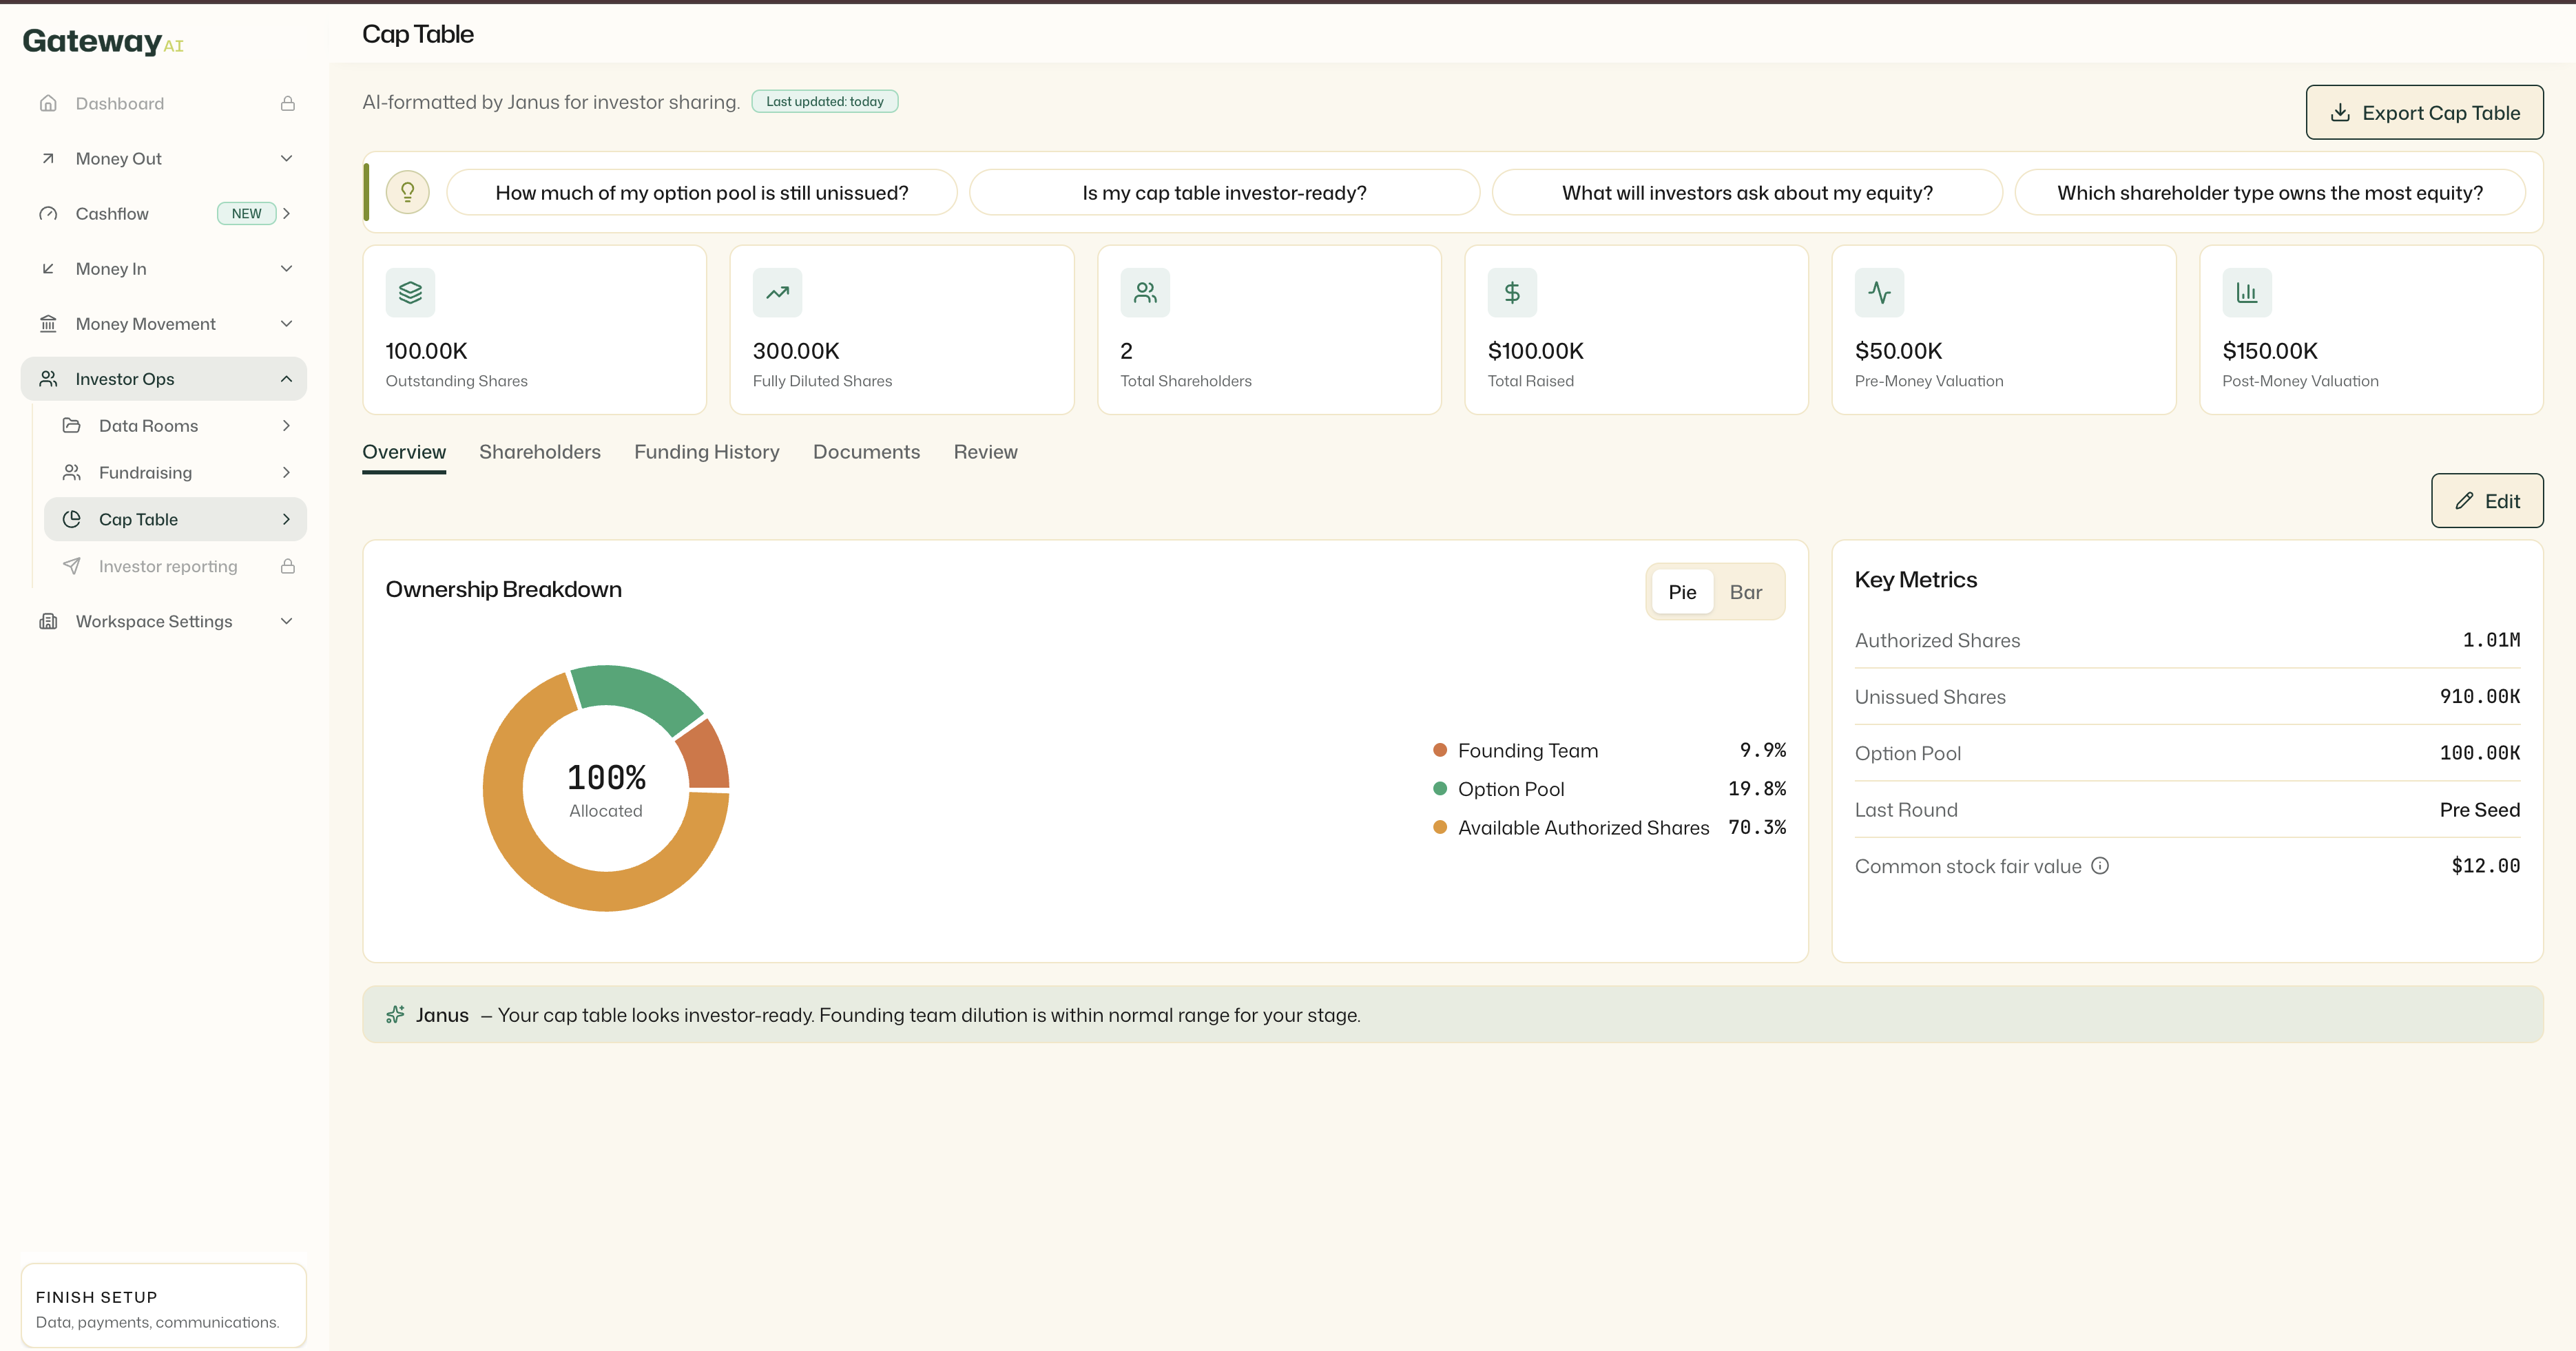Click the Investor Ops people icon
The height and width of the screenshot is (1351, 2576).
coord(48,378)
